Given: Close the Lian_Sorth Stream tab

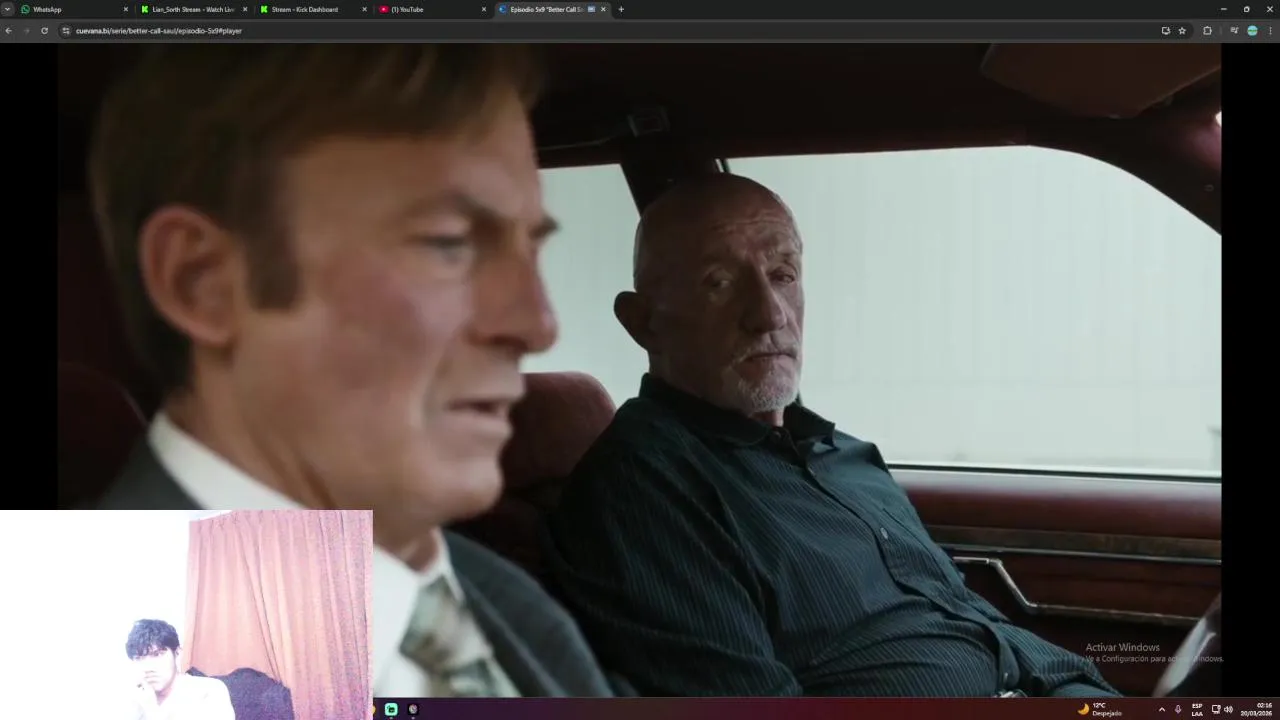Looking at the screenshot, I should coord(245,9).
